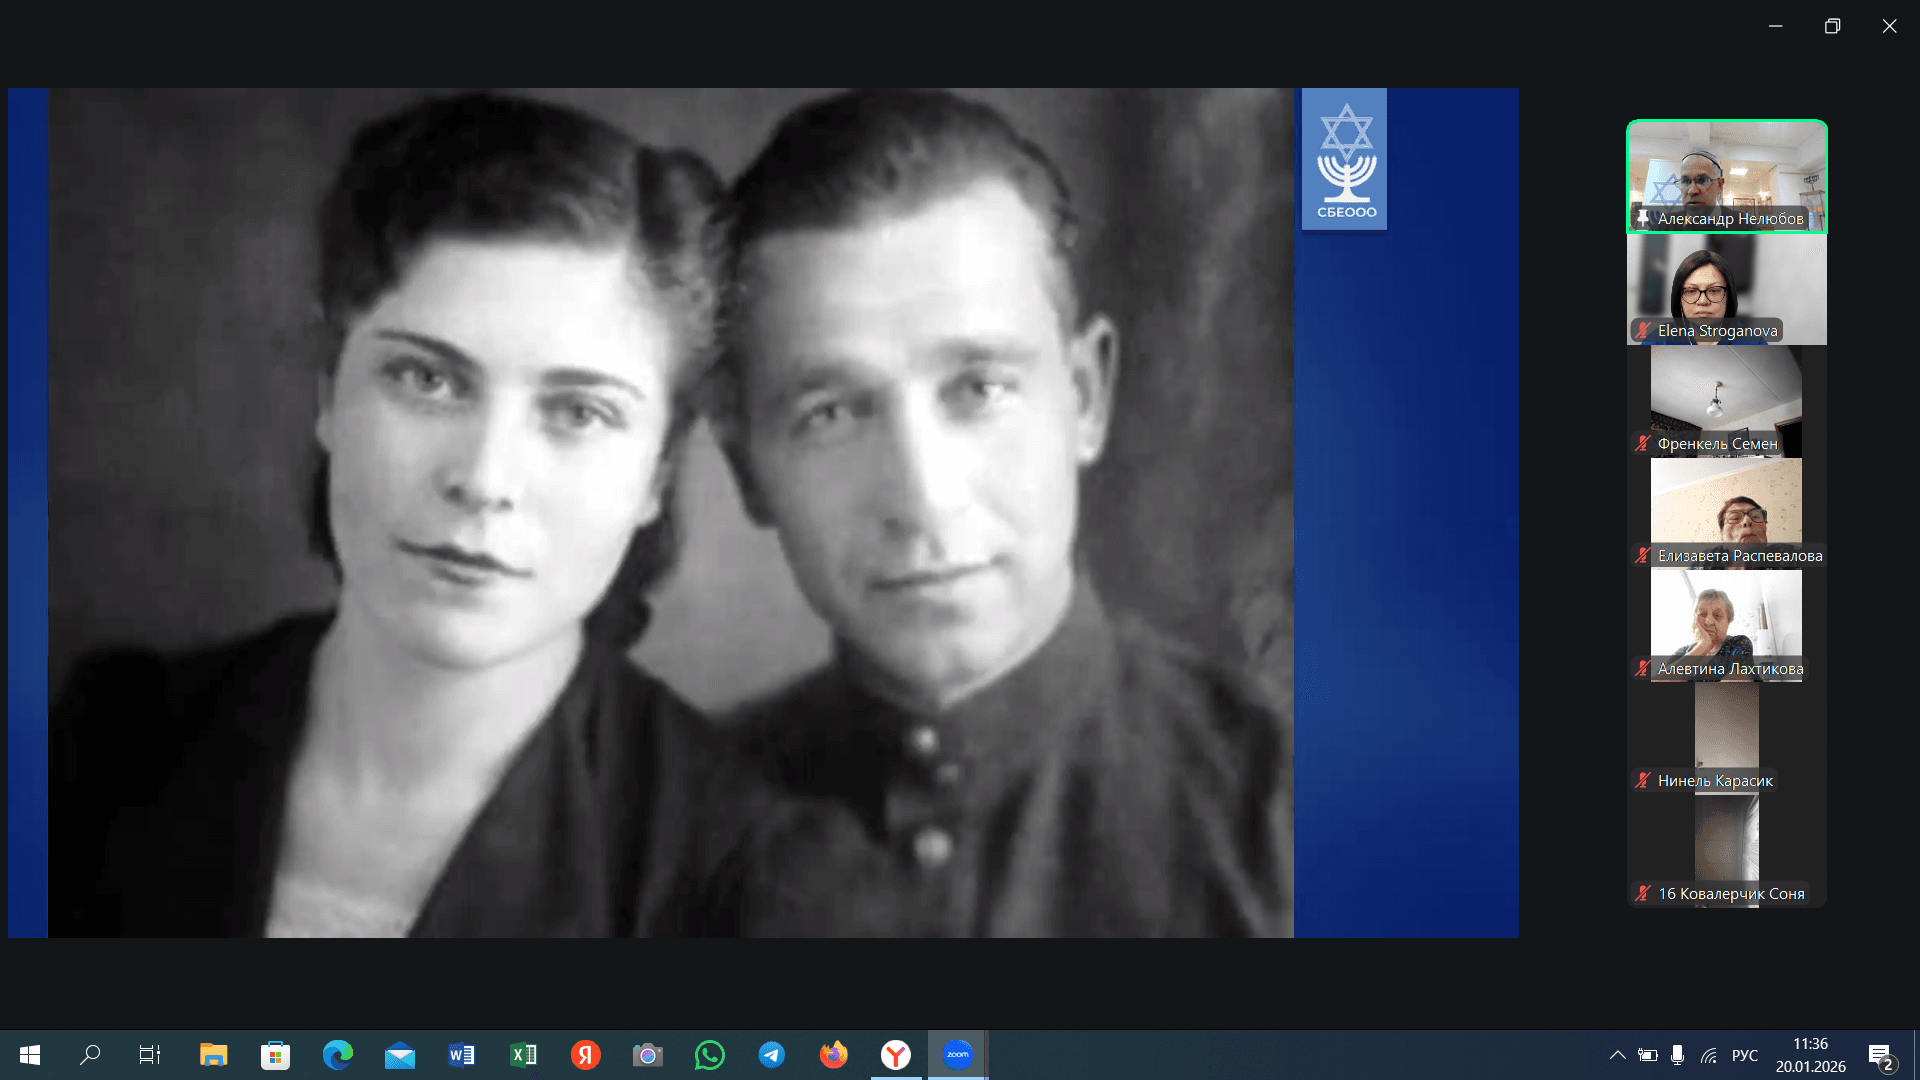Viewport: 1920px width, 1080px height.
Task: Open Microsoft Excel from taskbar
Action: click(x=523, y=1055)
